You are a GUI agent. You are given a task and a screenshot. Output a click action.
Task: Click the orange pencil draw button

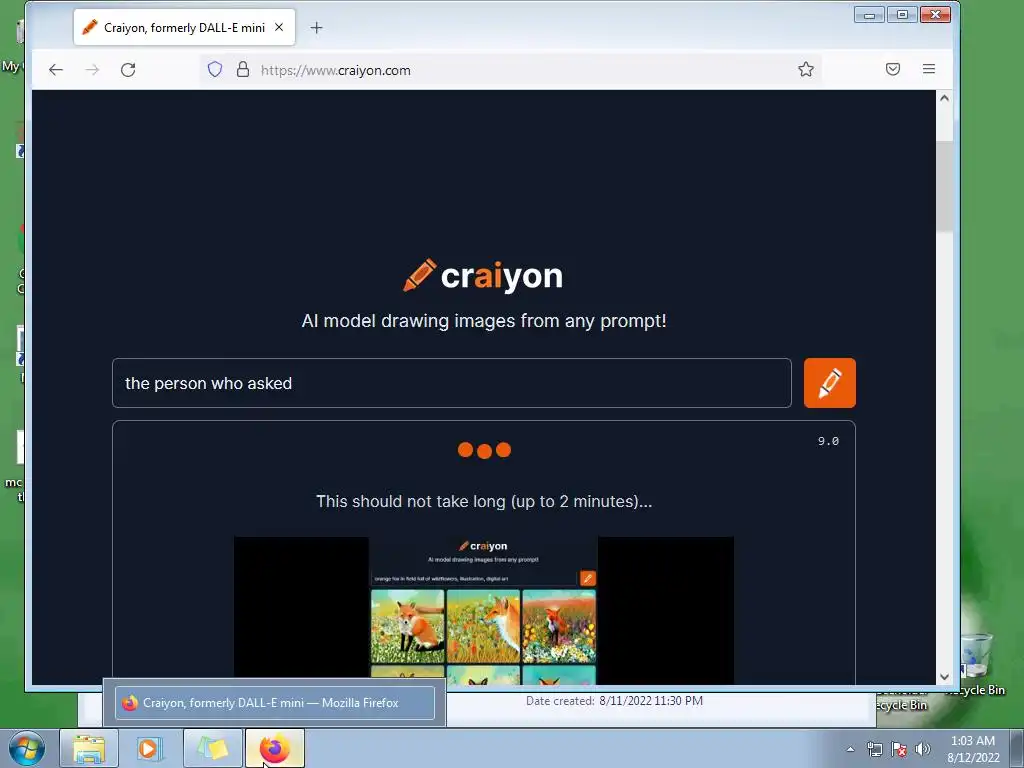(829, 383)
